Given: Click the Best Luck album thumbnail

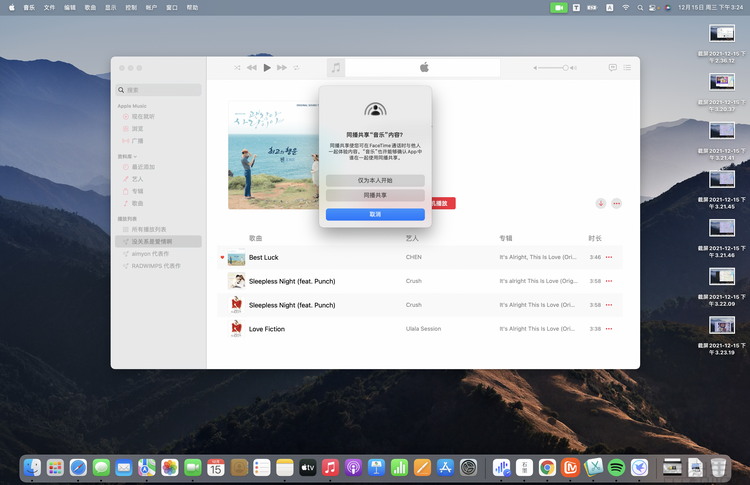Looking at the screenshot, I should click(x=236, y=257).
